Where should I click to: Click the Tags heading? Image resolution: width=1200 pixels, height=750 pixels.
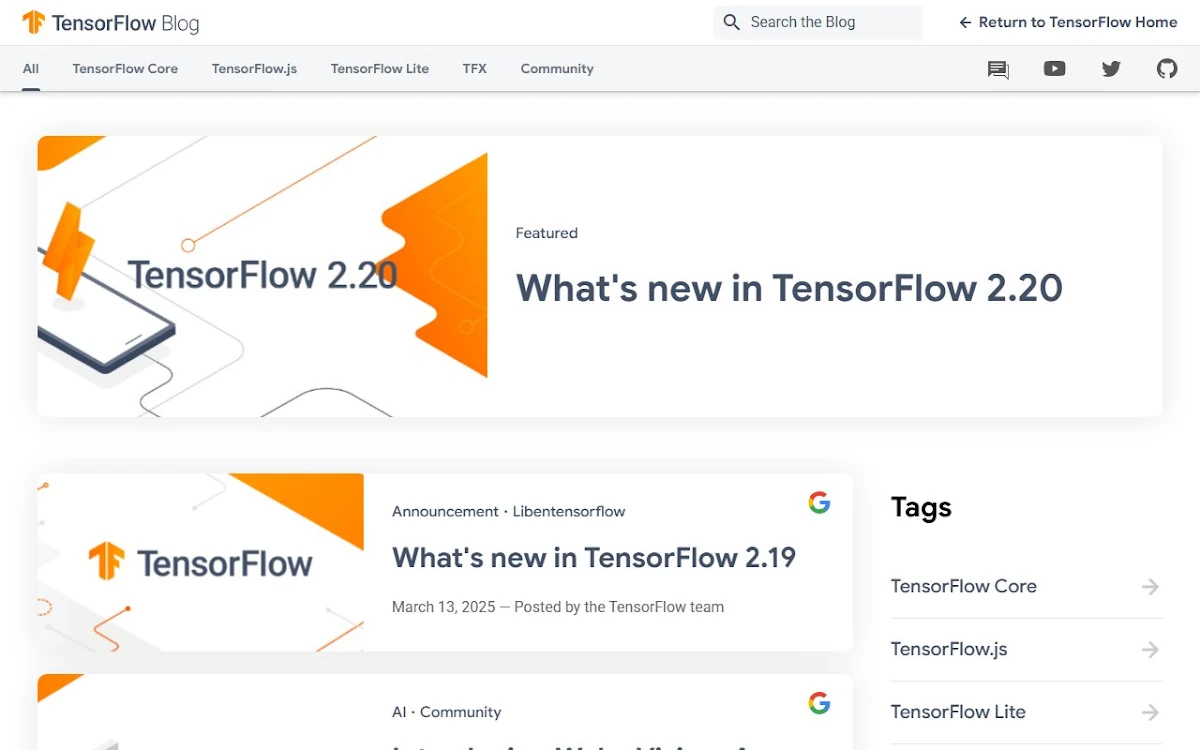click(921, 508)
